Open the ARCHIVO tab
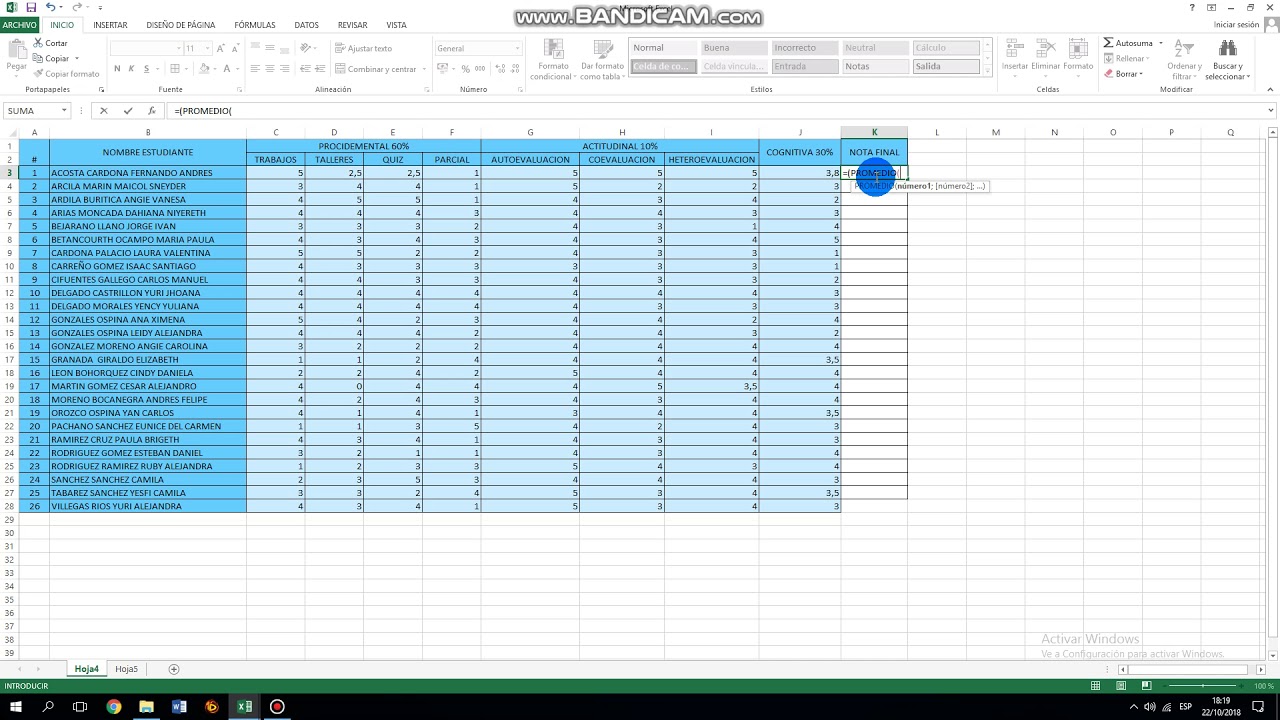The height and width of the screenshot is (720, 1280). pyautogui.click(x=20, y=25)
